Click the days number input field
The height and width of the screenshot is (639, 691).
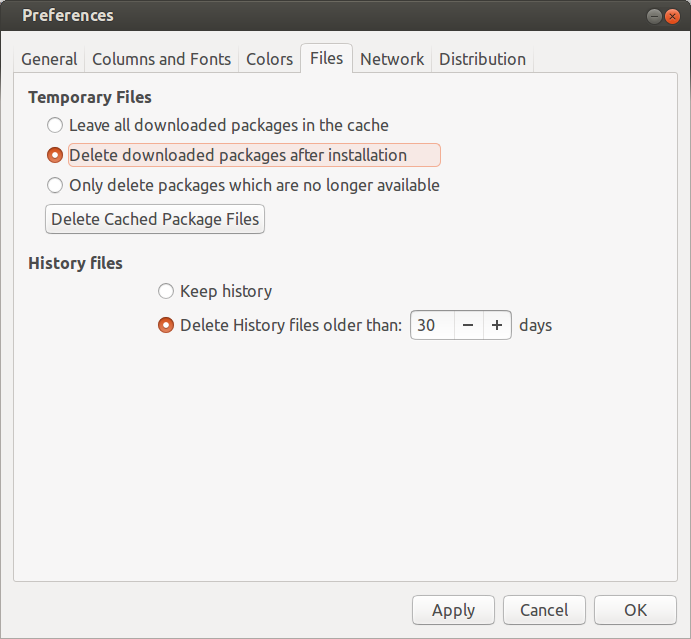432,325
